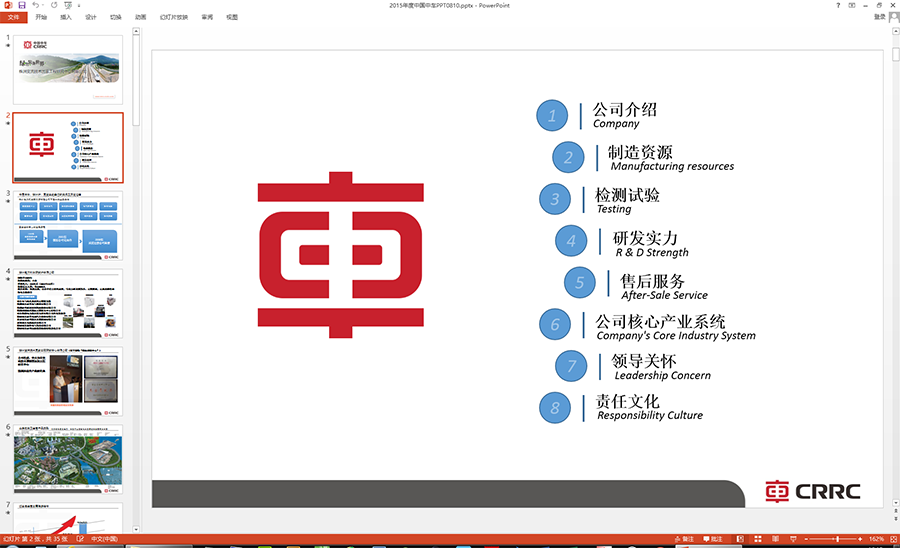Adjust the zoom slider handle
This screenshot has width=900, height=548.
(837, 539)
